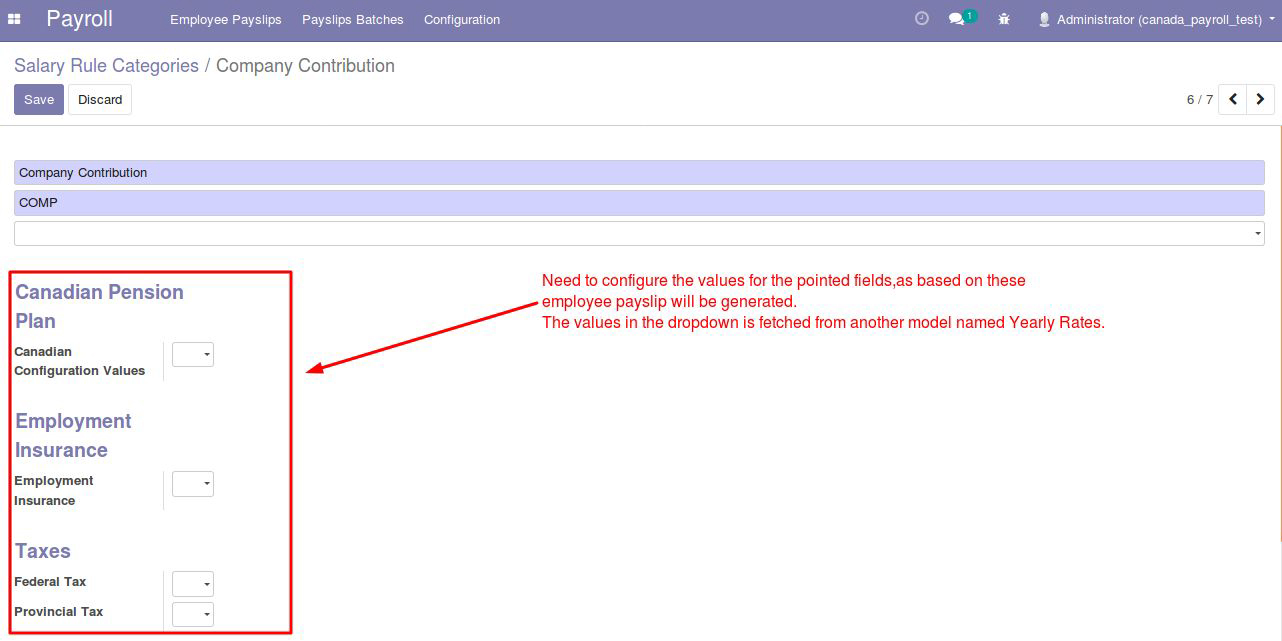Screen dimensions: 1282x641
Task: Open the Employment Insurance dropdown
Action: (x=193, y=484)
